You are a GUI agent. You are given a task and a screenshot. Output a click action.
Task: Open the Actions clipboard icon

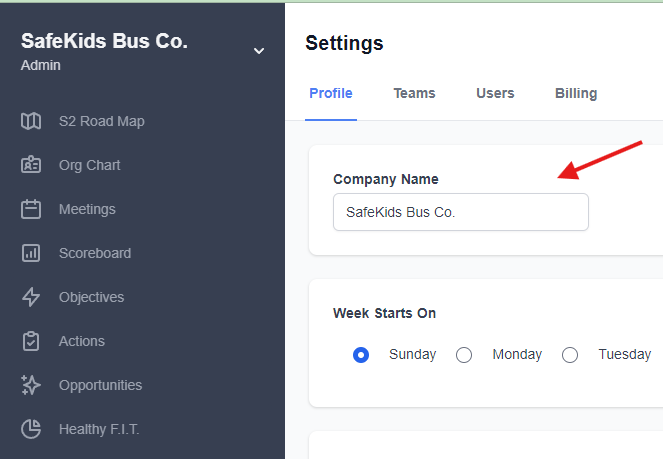[31, 341]
